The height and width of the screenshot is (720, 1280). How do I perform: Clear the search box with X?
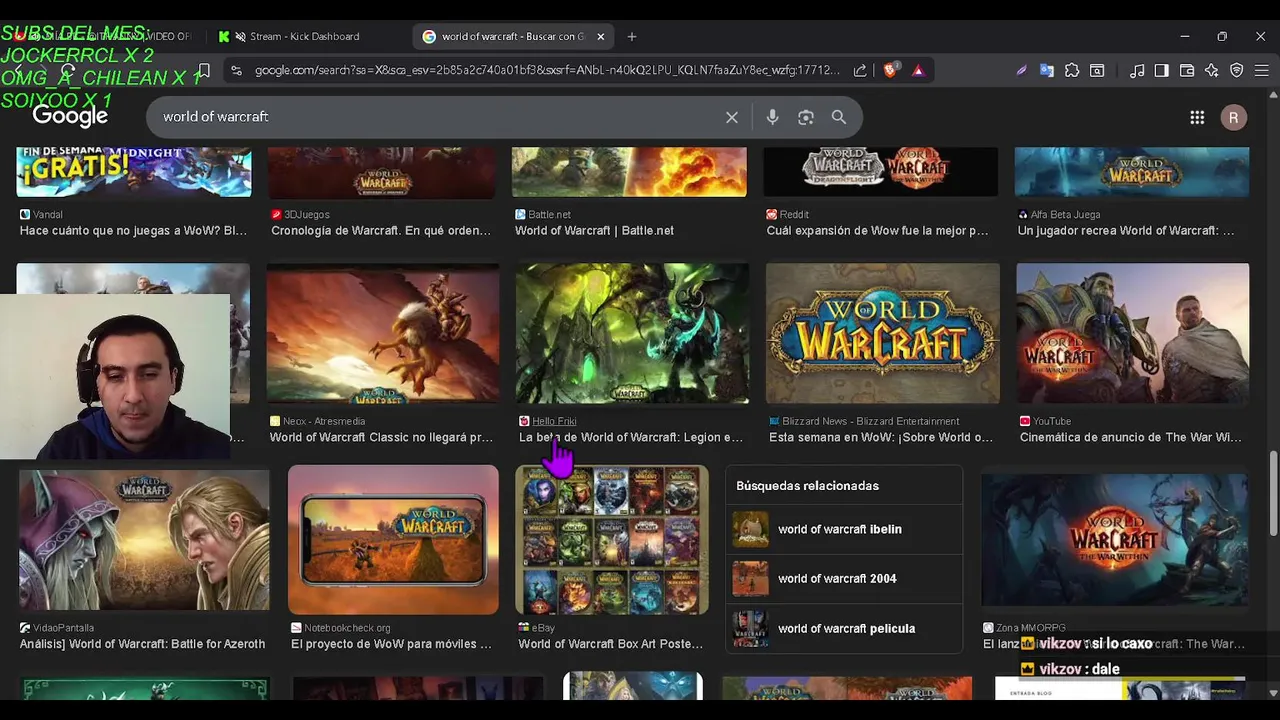[x=732, y=117]
